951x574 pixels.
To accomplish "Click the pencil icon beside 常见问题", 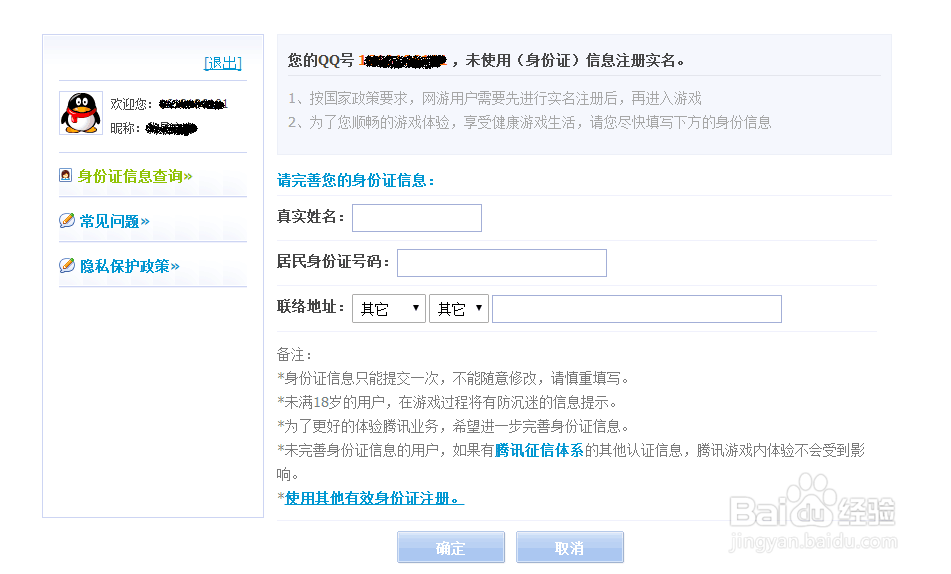I will (67, 220).
